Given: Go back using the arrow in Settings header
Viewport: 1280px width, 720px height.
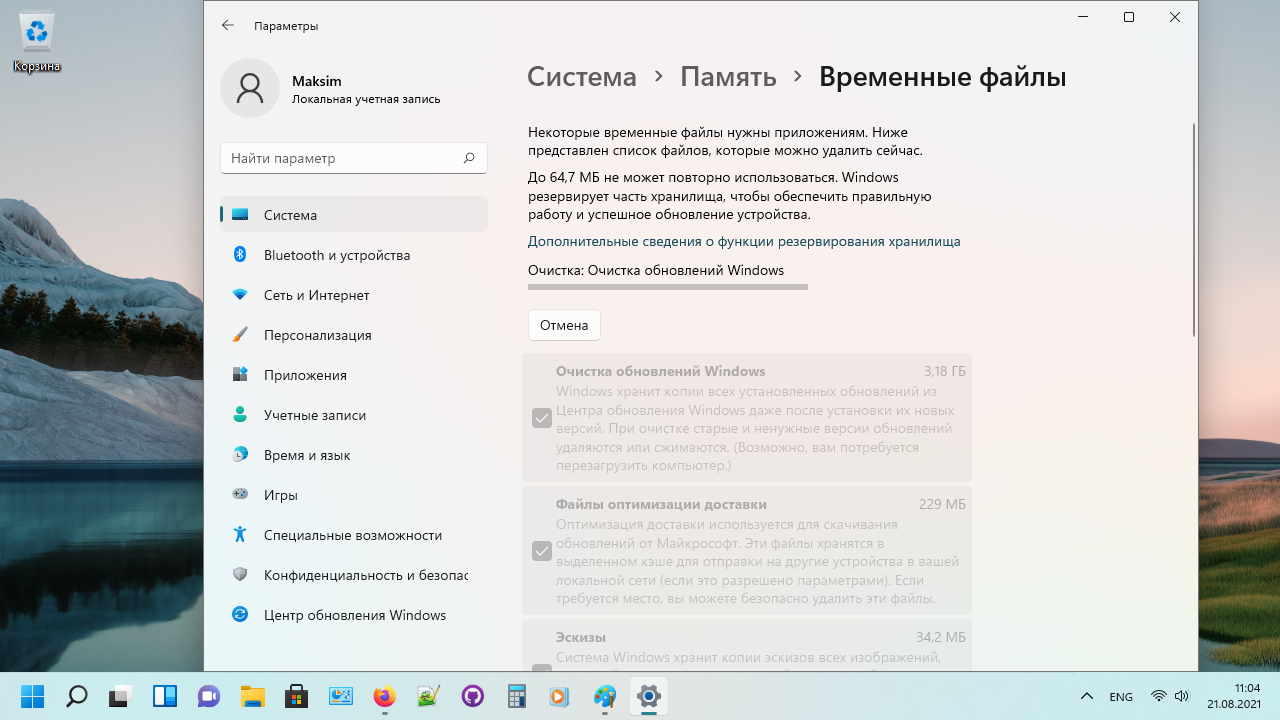Looking at the screenshot, I should (228, 25).
